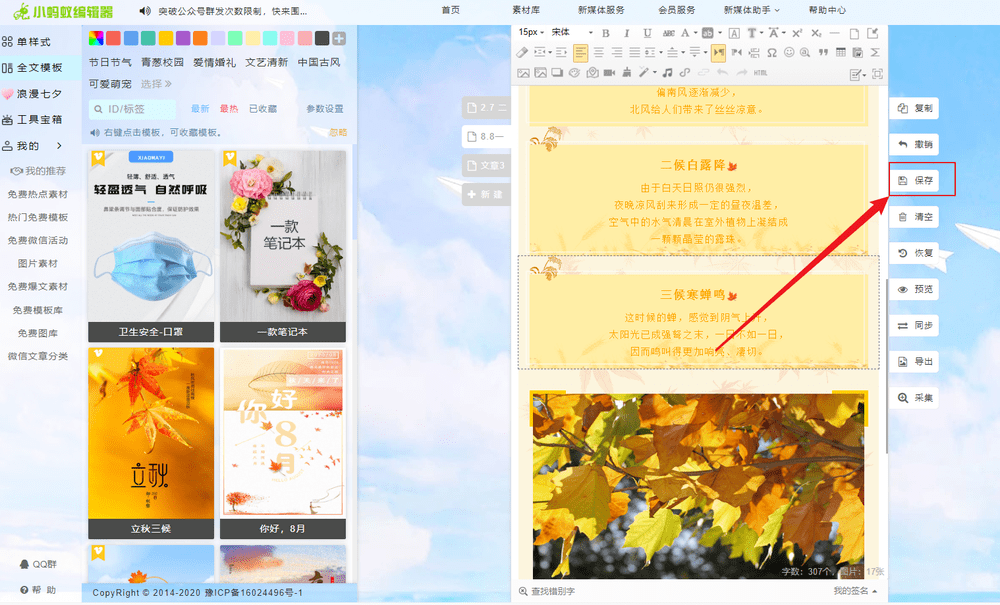Open the 素材库 top menu

(x=526, y=10)
